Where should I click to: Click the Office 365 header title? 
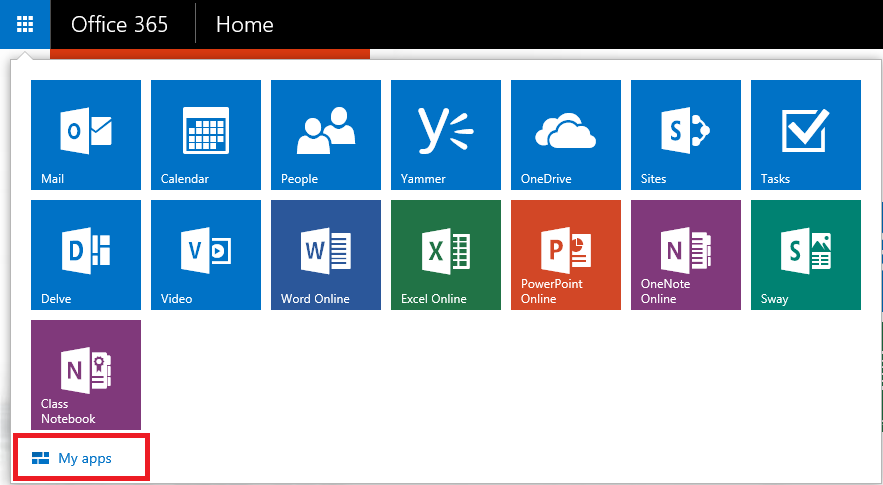(x=119, y=24)
